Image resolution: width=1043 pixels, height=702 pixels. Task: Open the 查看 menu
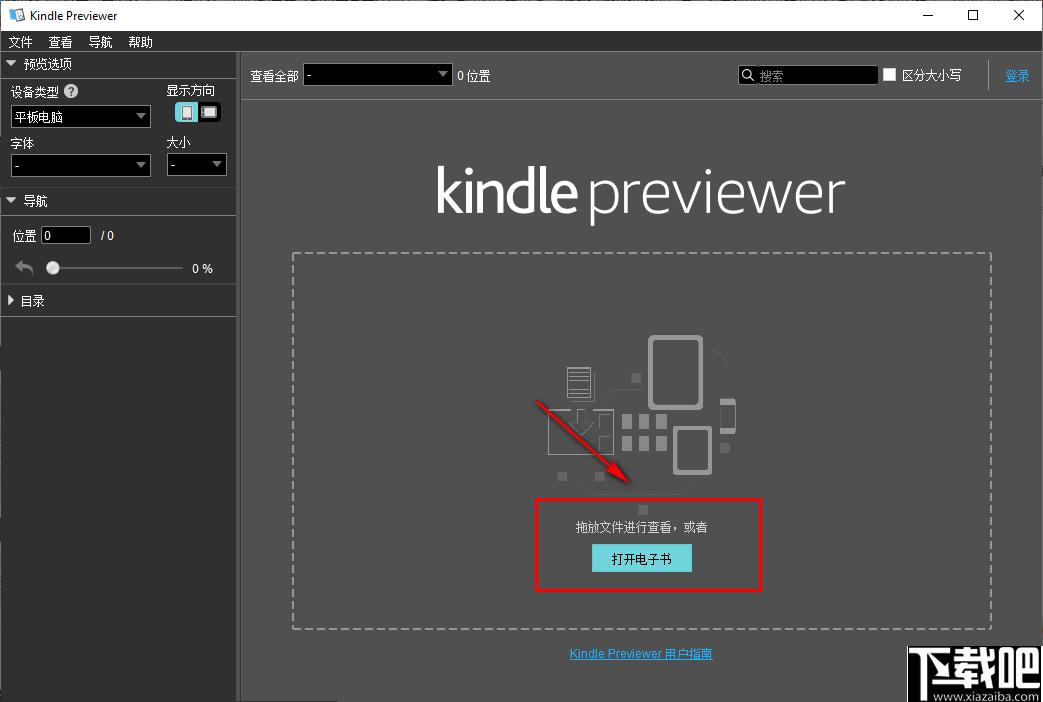60,42
